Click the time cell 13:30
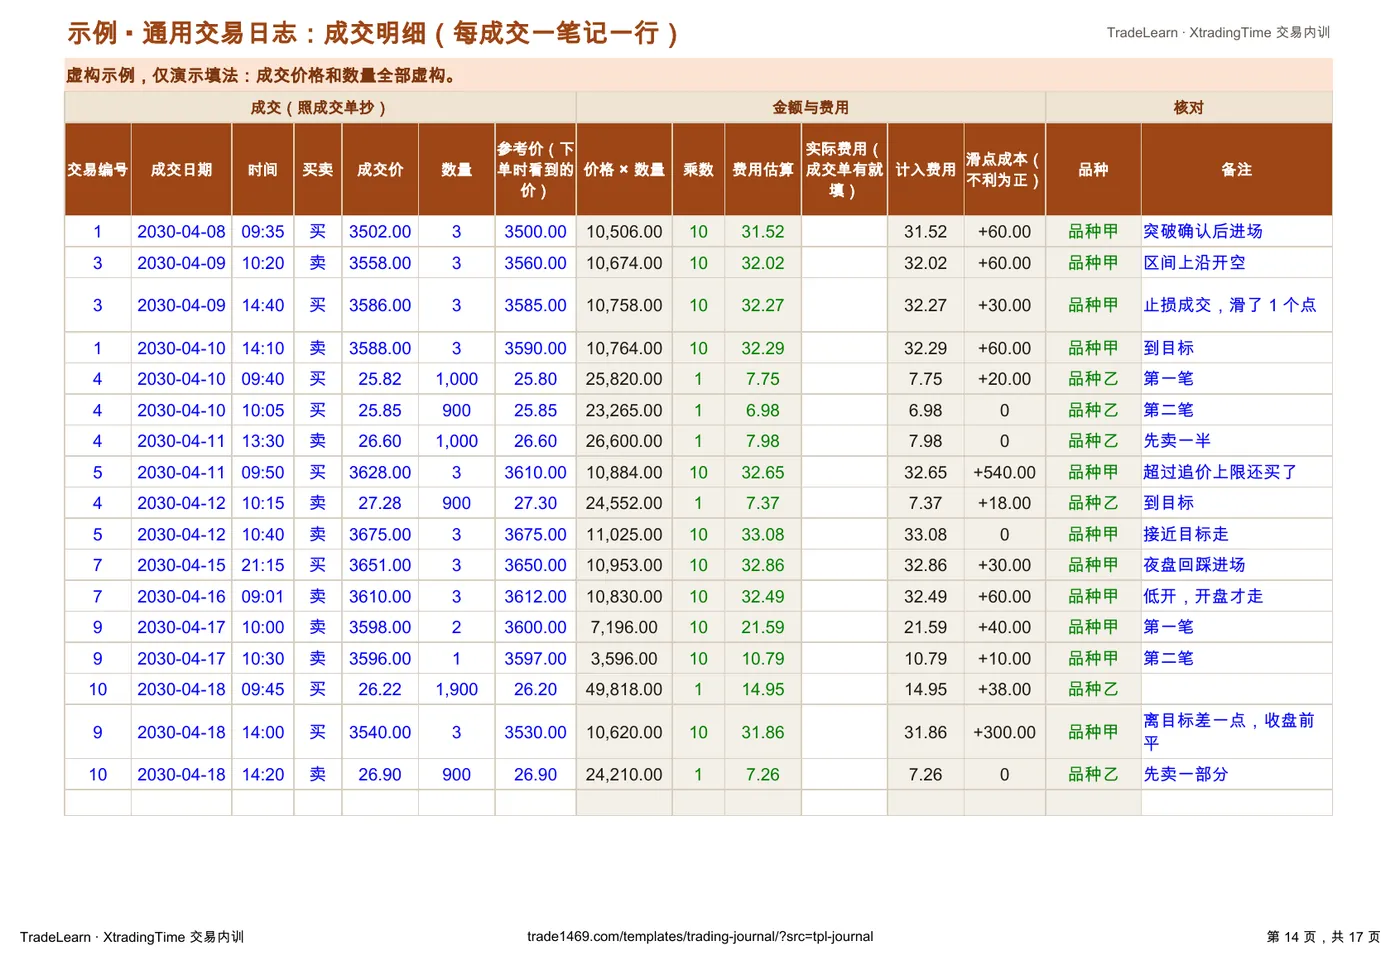This screenshot has width=1400, height=965. coord(263,441)
